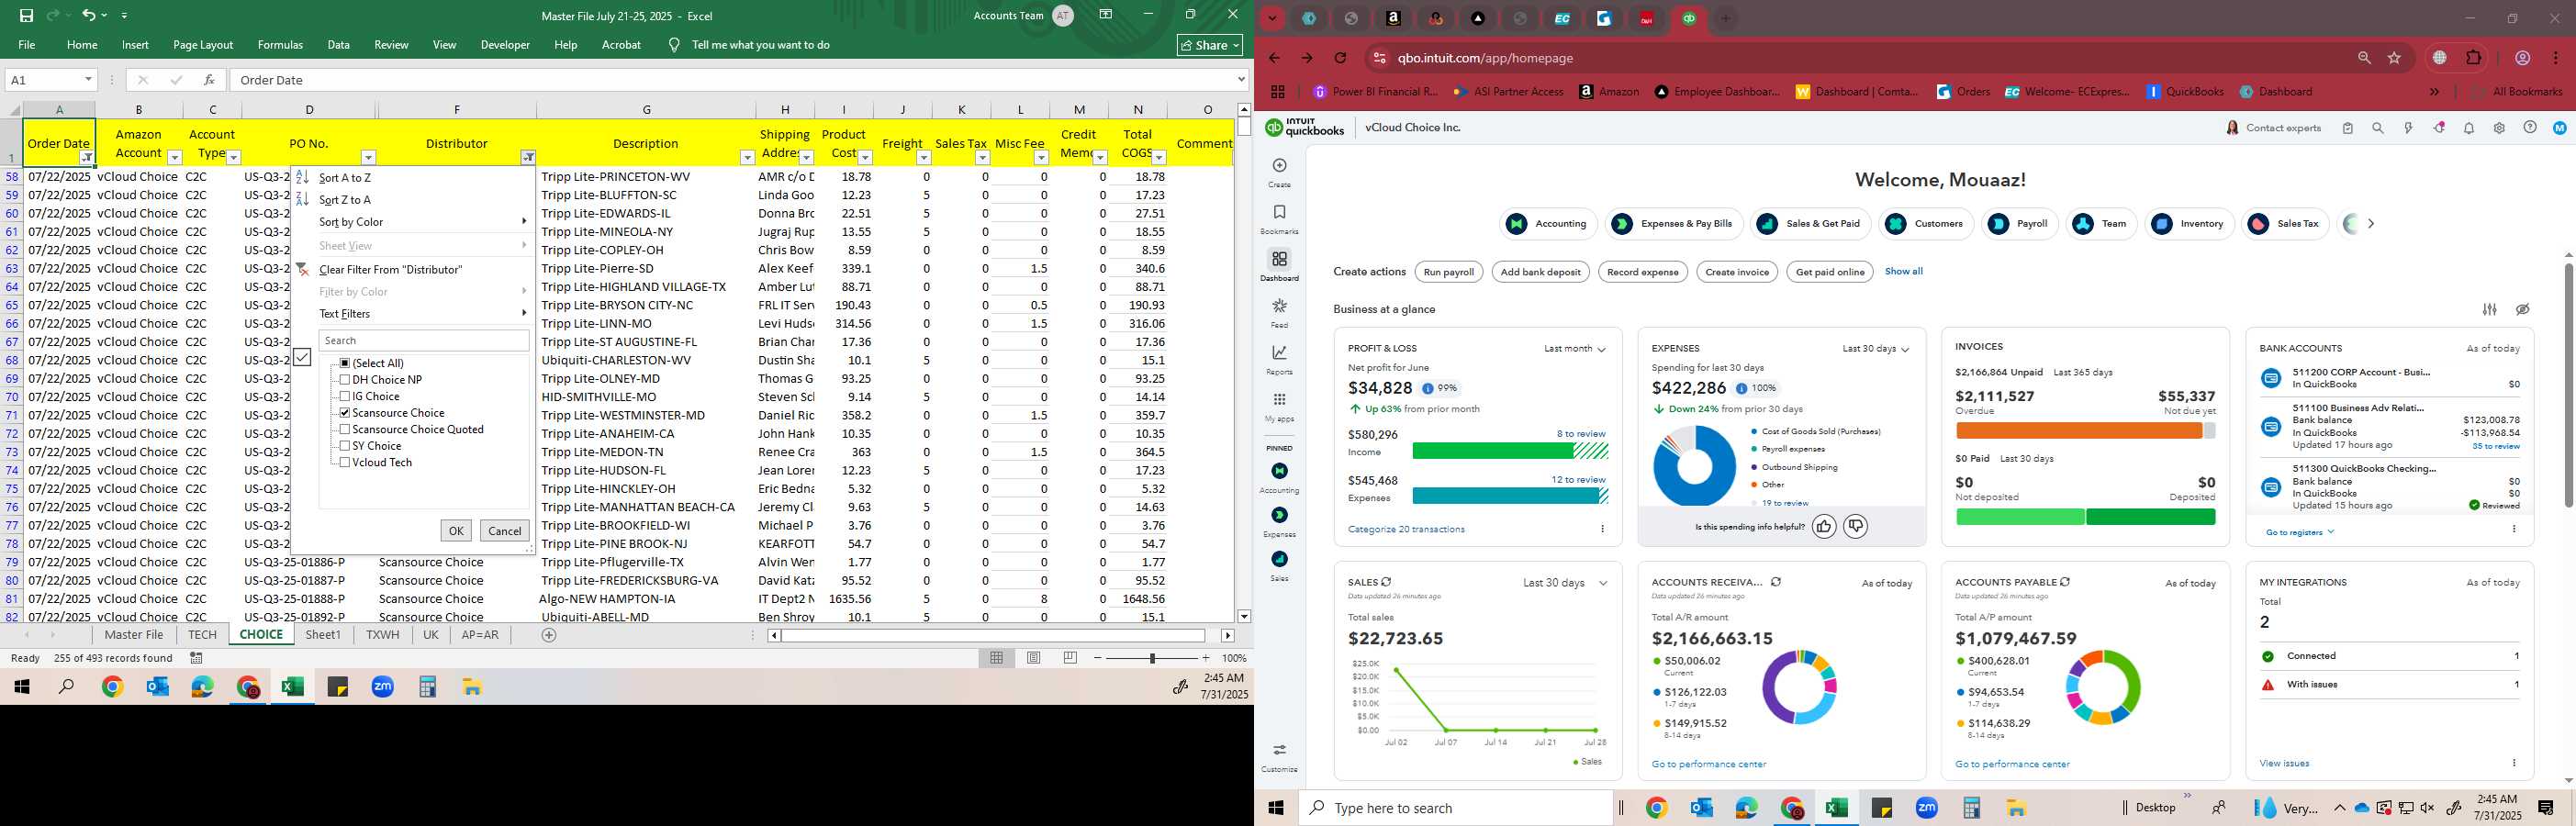Open the Formulas ribbon tab
The width and height of the screenshot is (2576, 826).
pos(280,45)
